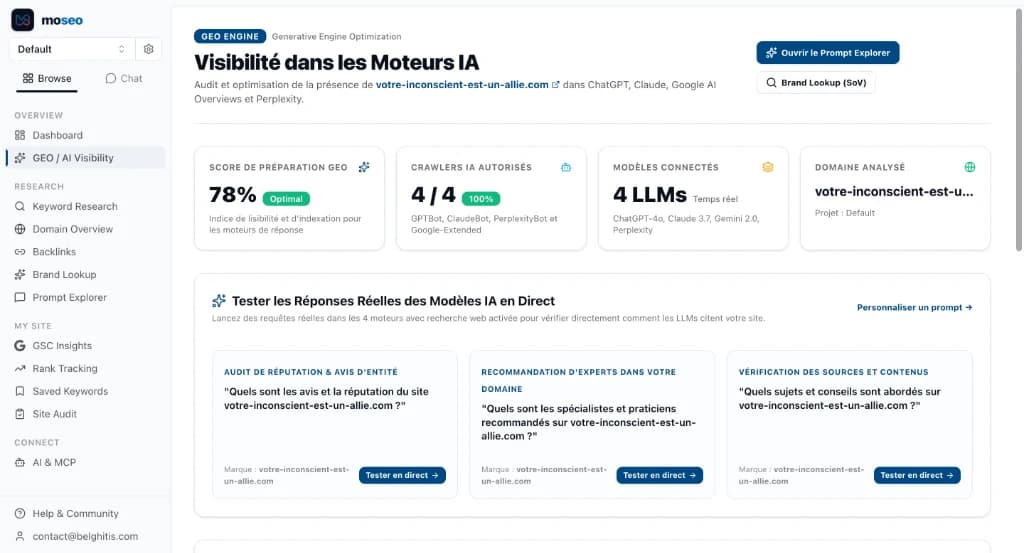Click the Brand Lookup sparkle icon in sidebar
Viewport: 1024px width, 553px height.
click(20, 275)
